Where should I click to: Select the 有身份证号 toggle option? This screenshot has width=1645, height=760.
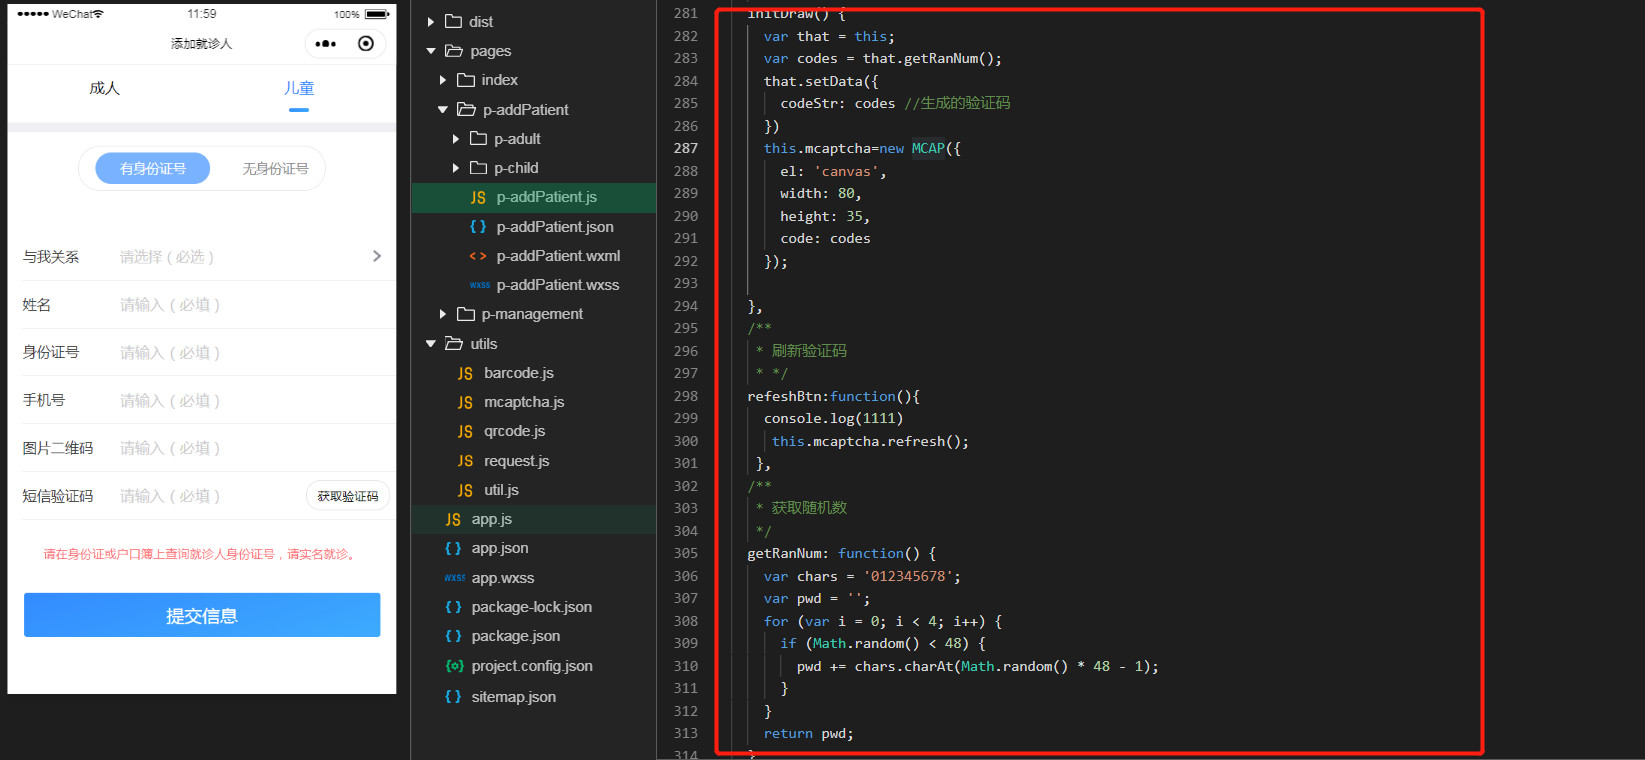(153, 169)
